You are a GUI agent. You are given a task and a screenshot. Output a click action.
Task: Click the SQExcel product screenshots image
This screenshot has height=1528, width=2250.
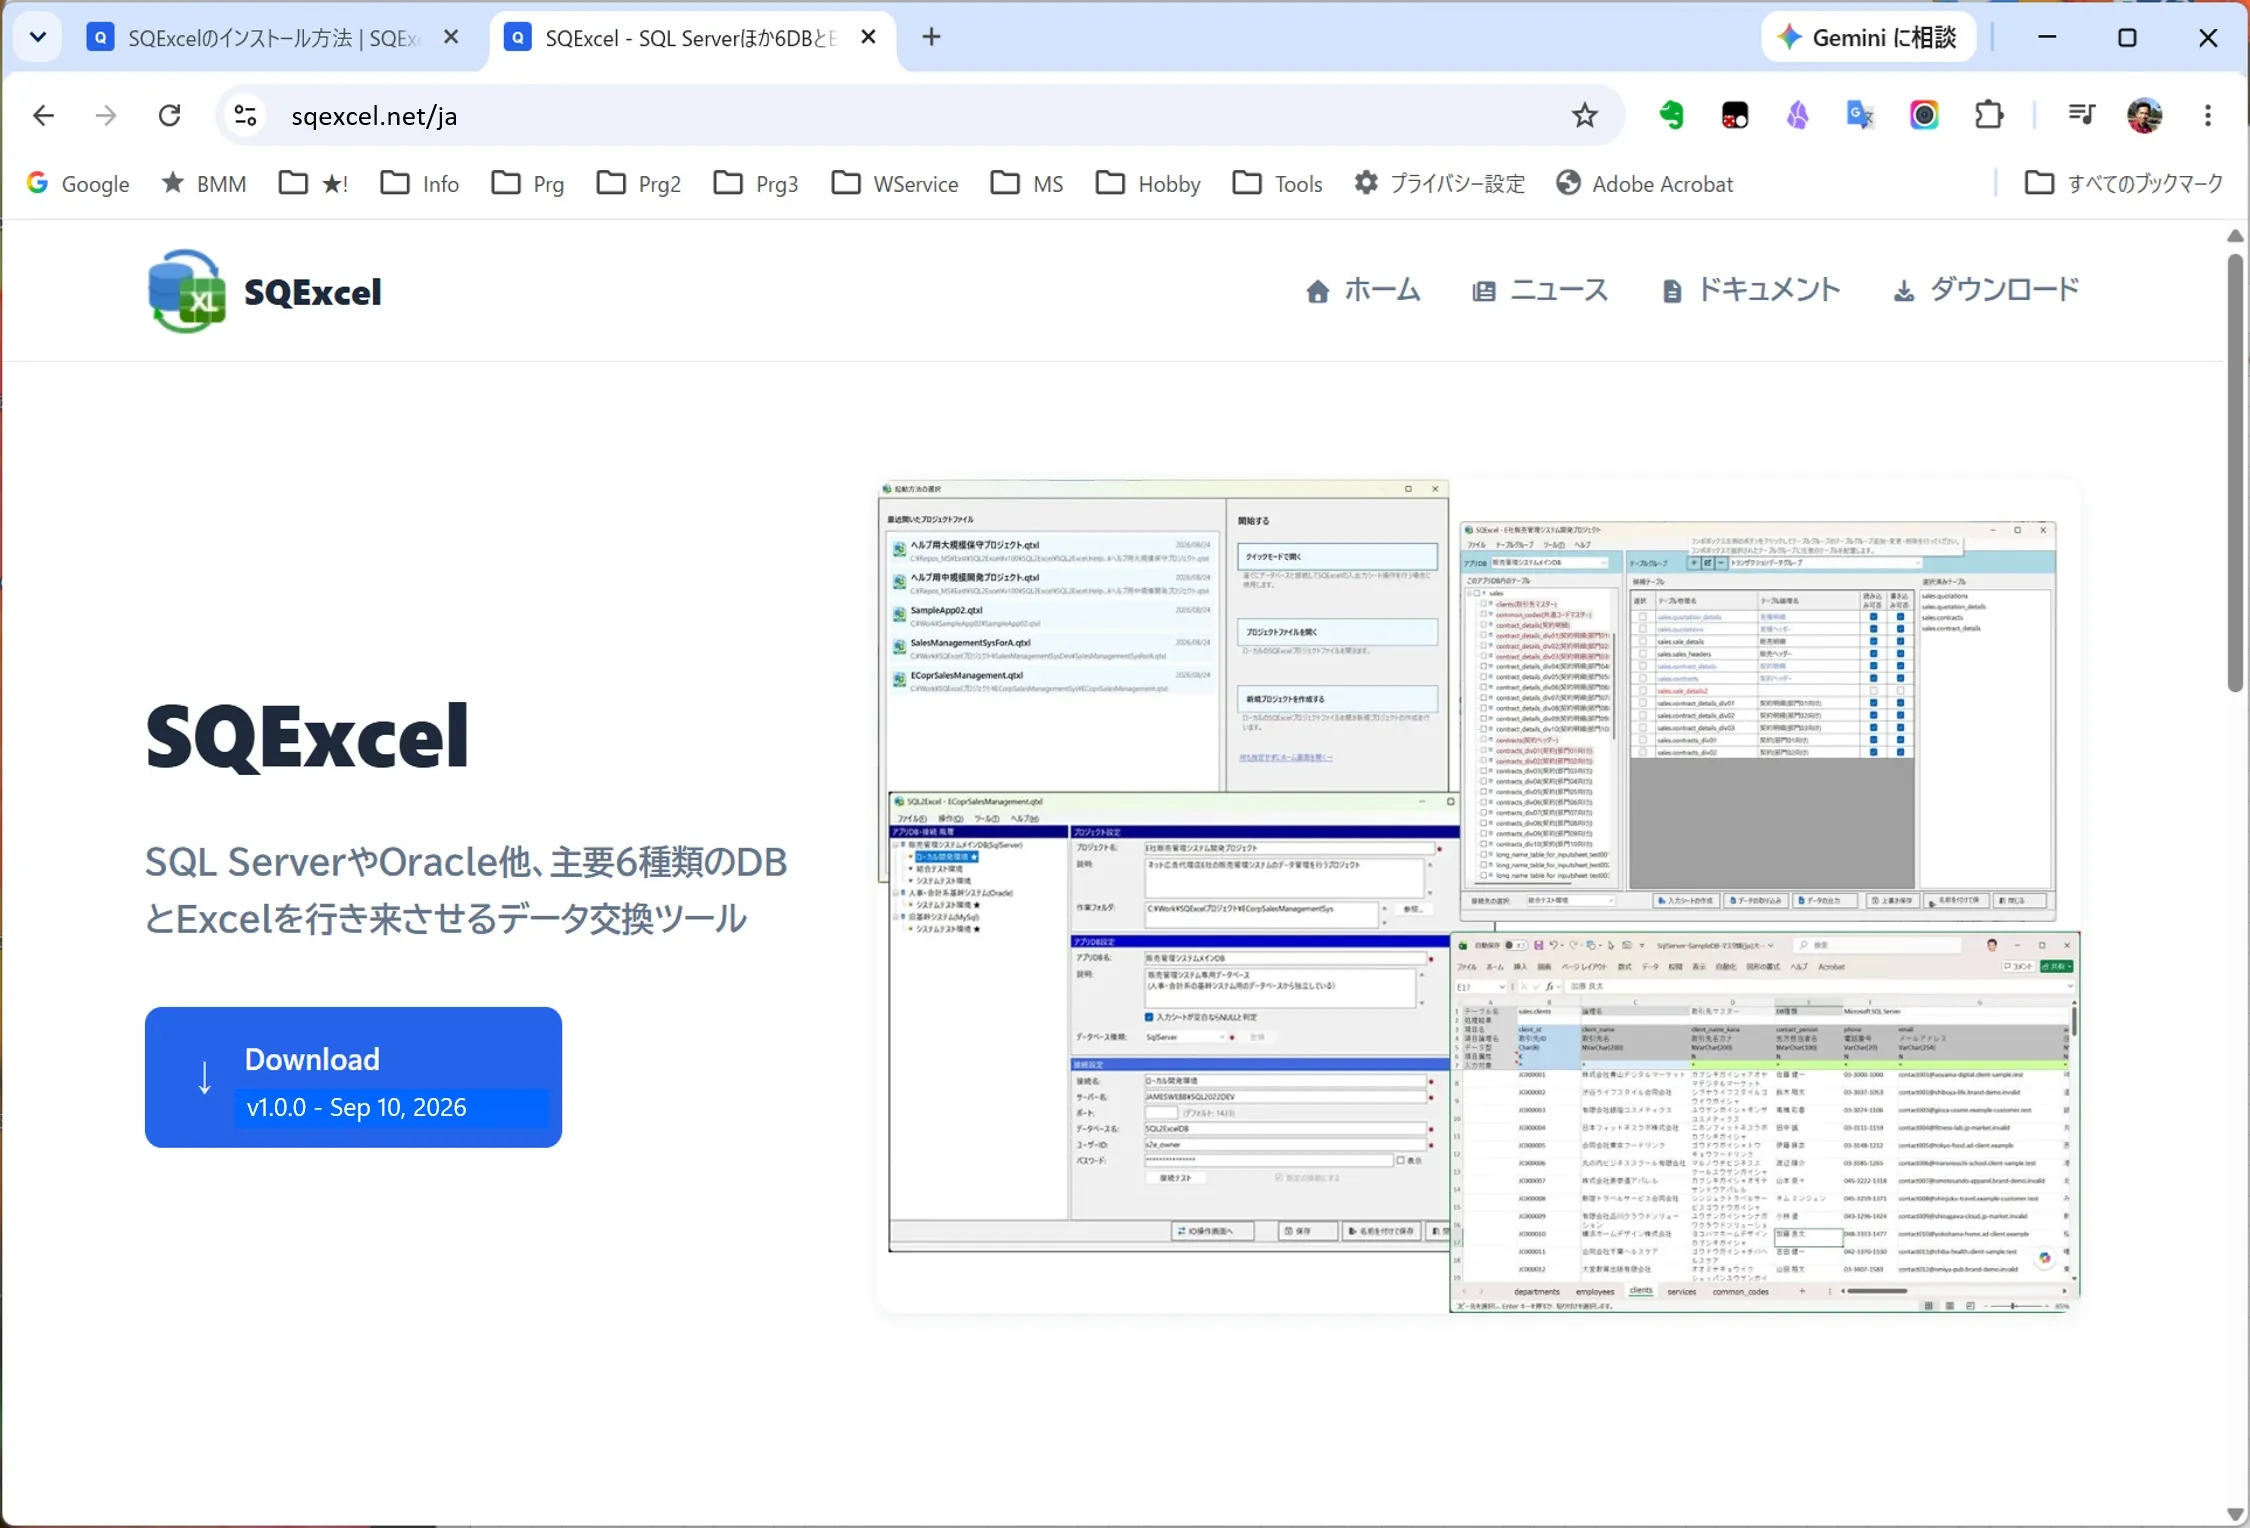1479,896
